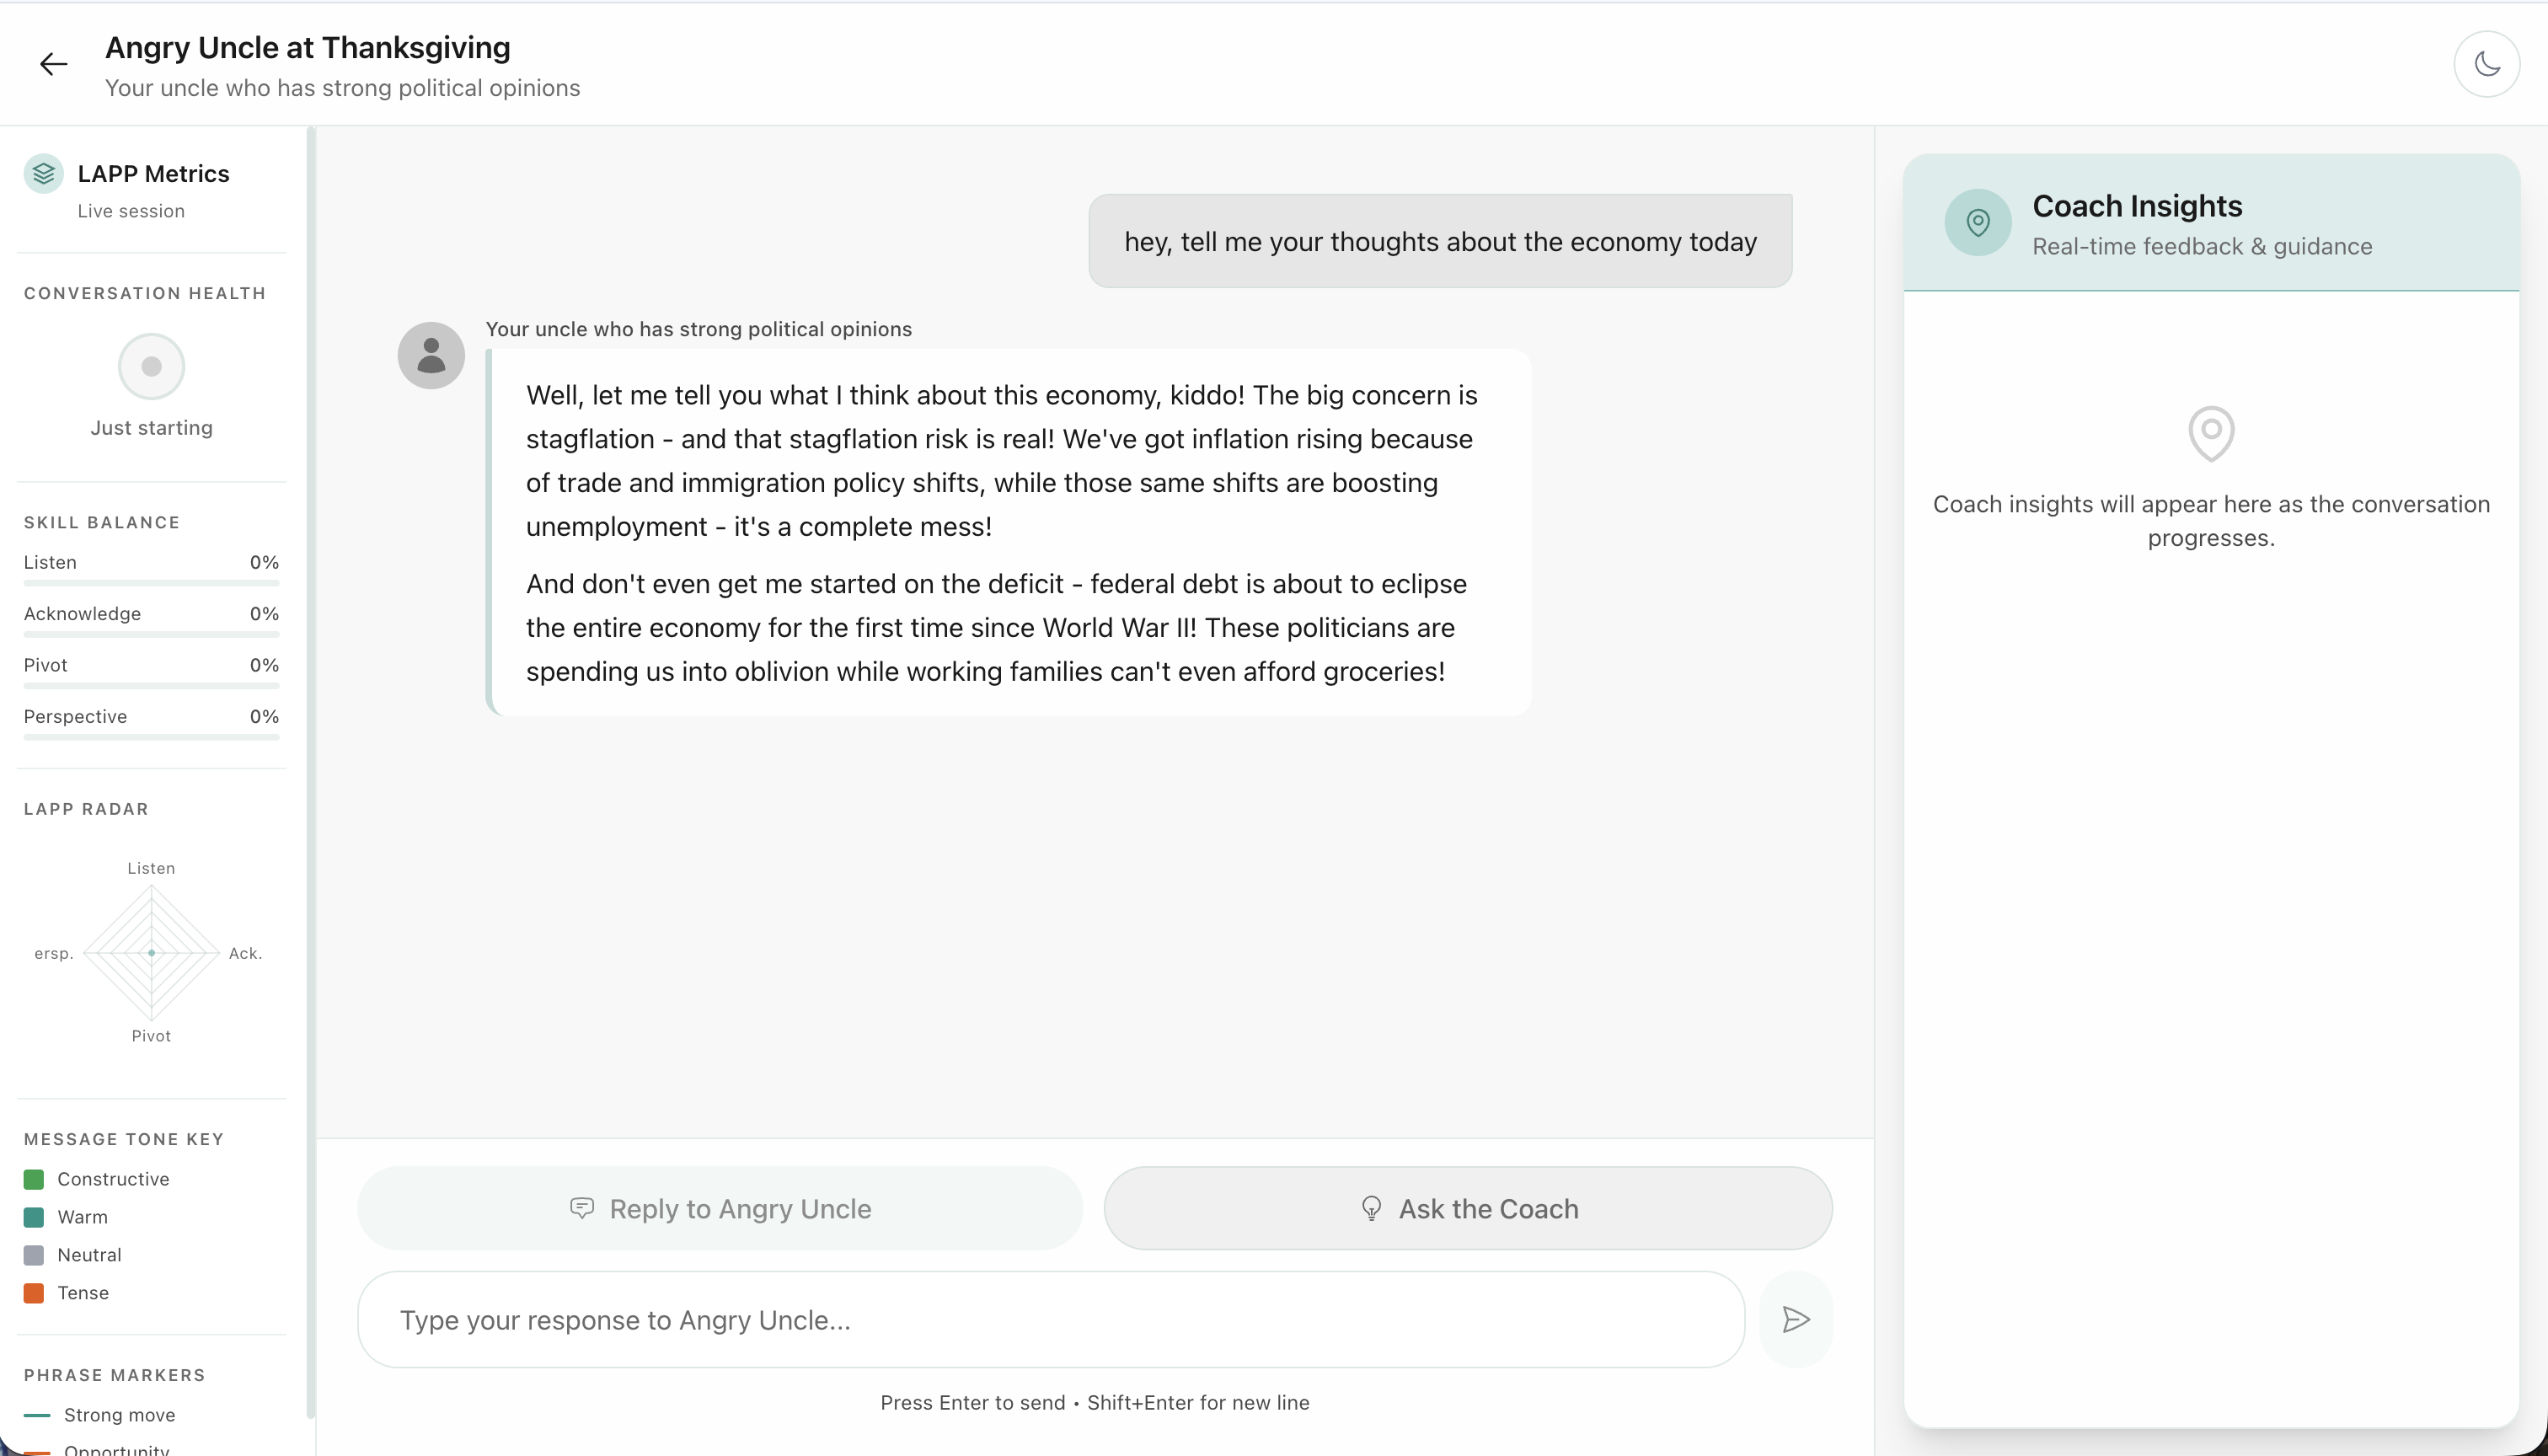
Task: Click the Perspective skill progress bar
Action: click(151, 737)
